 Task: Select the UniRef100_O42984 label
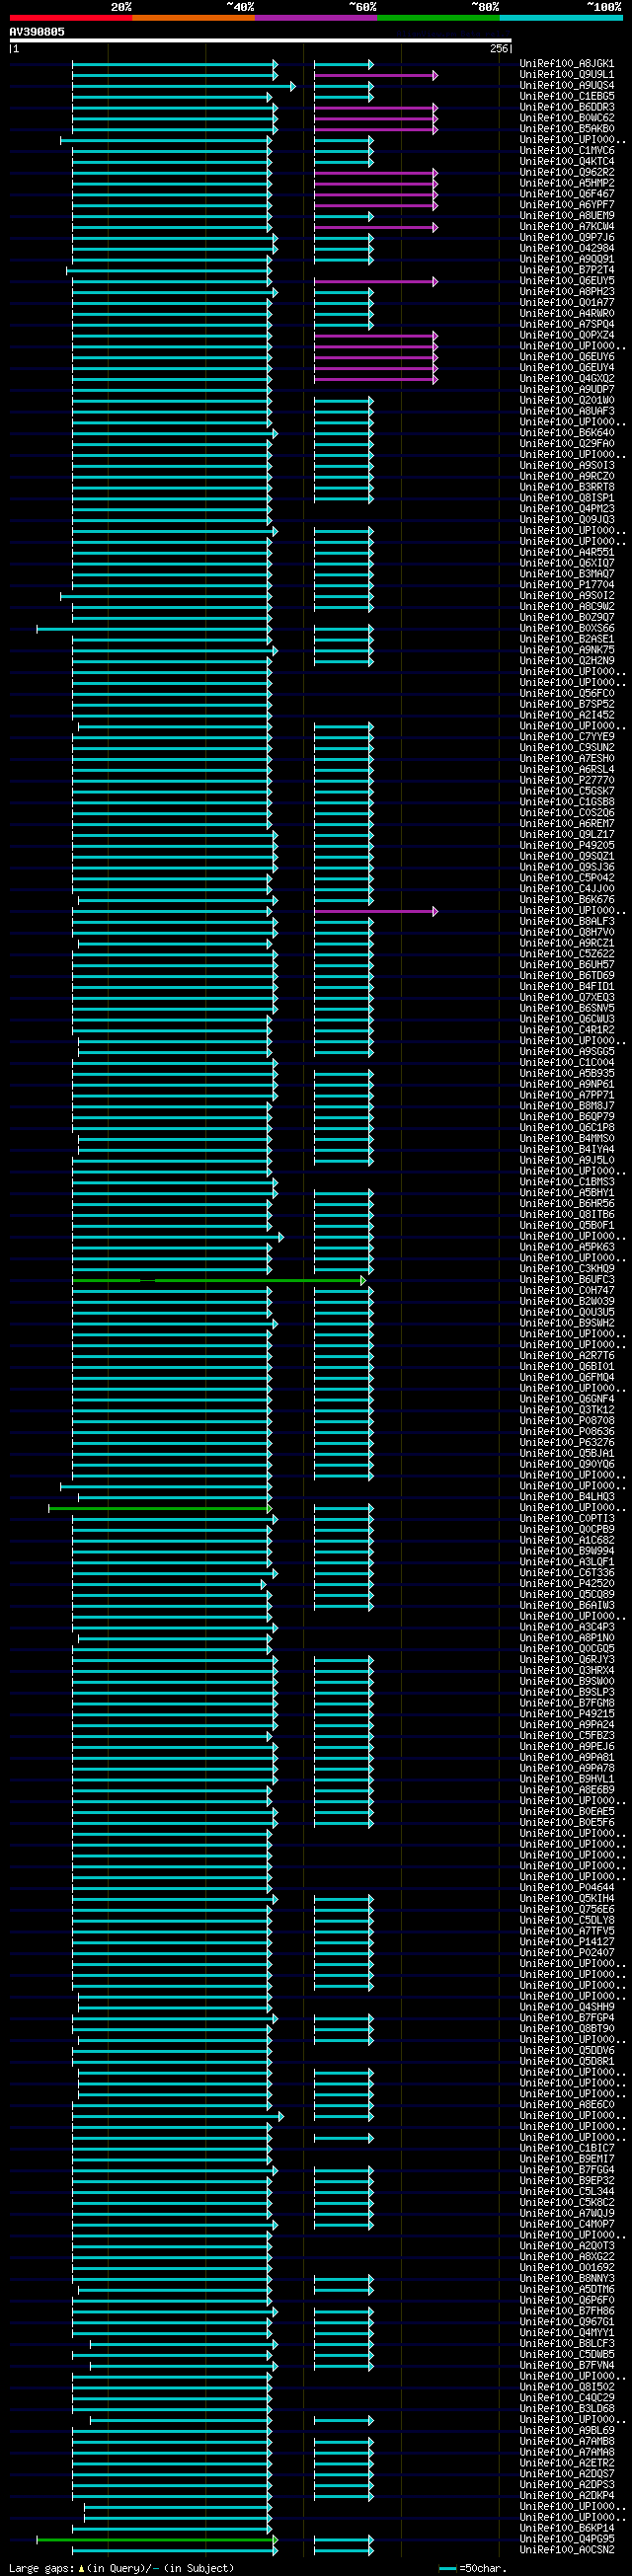(566, 249)
